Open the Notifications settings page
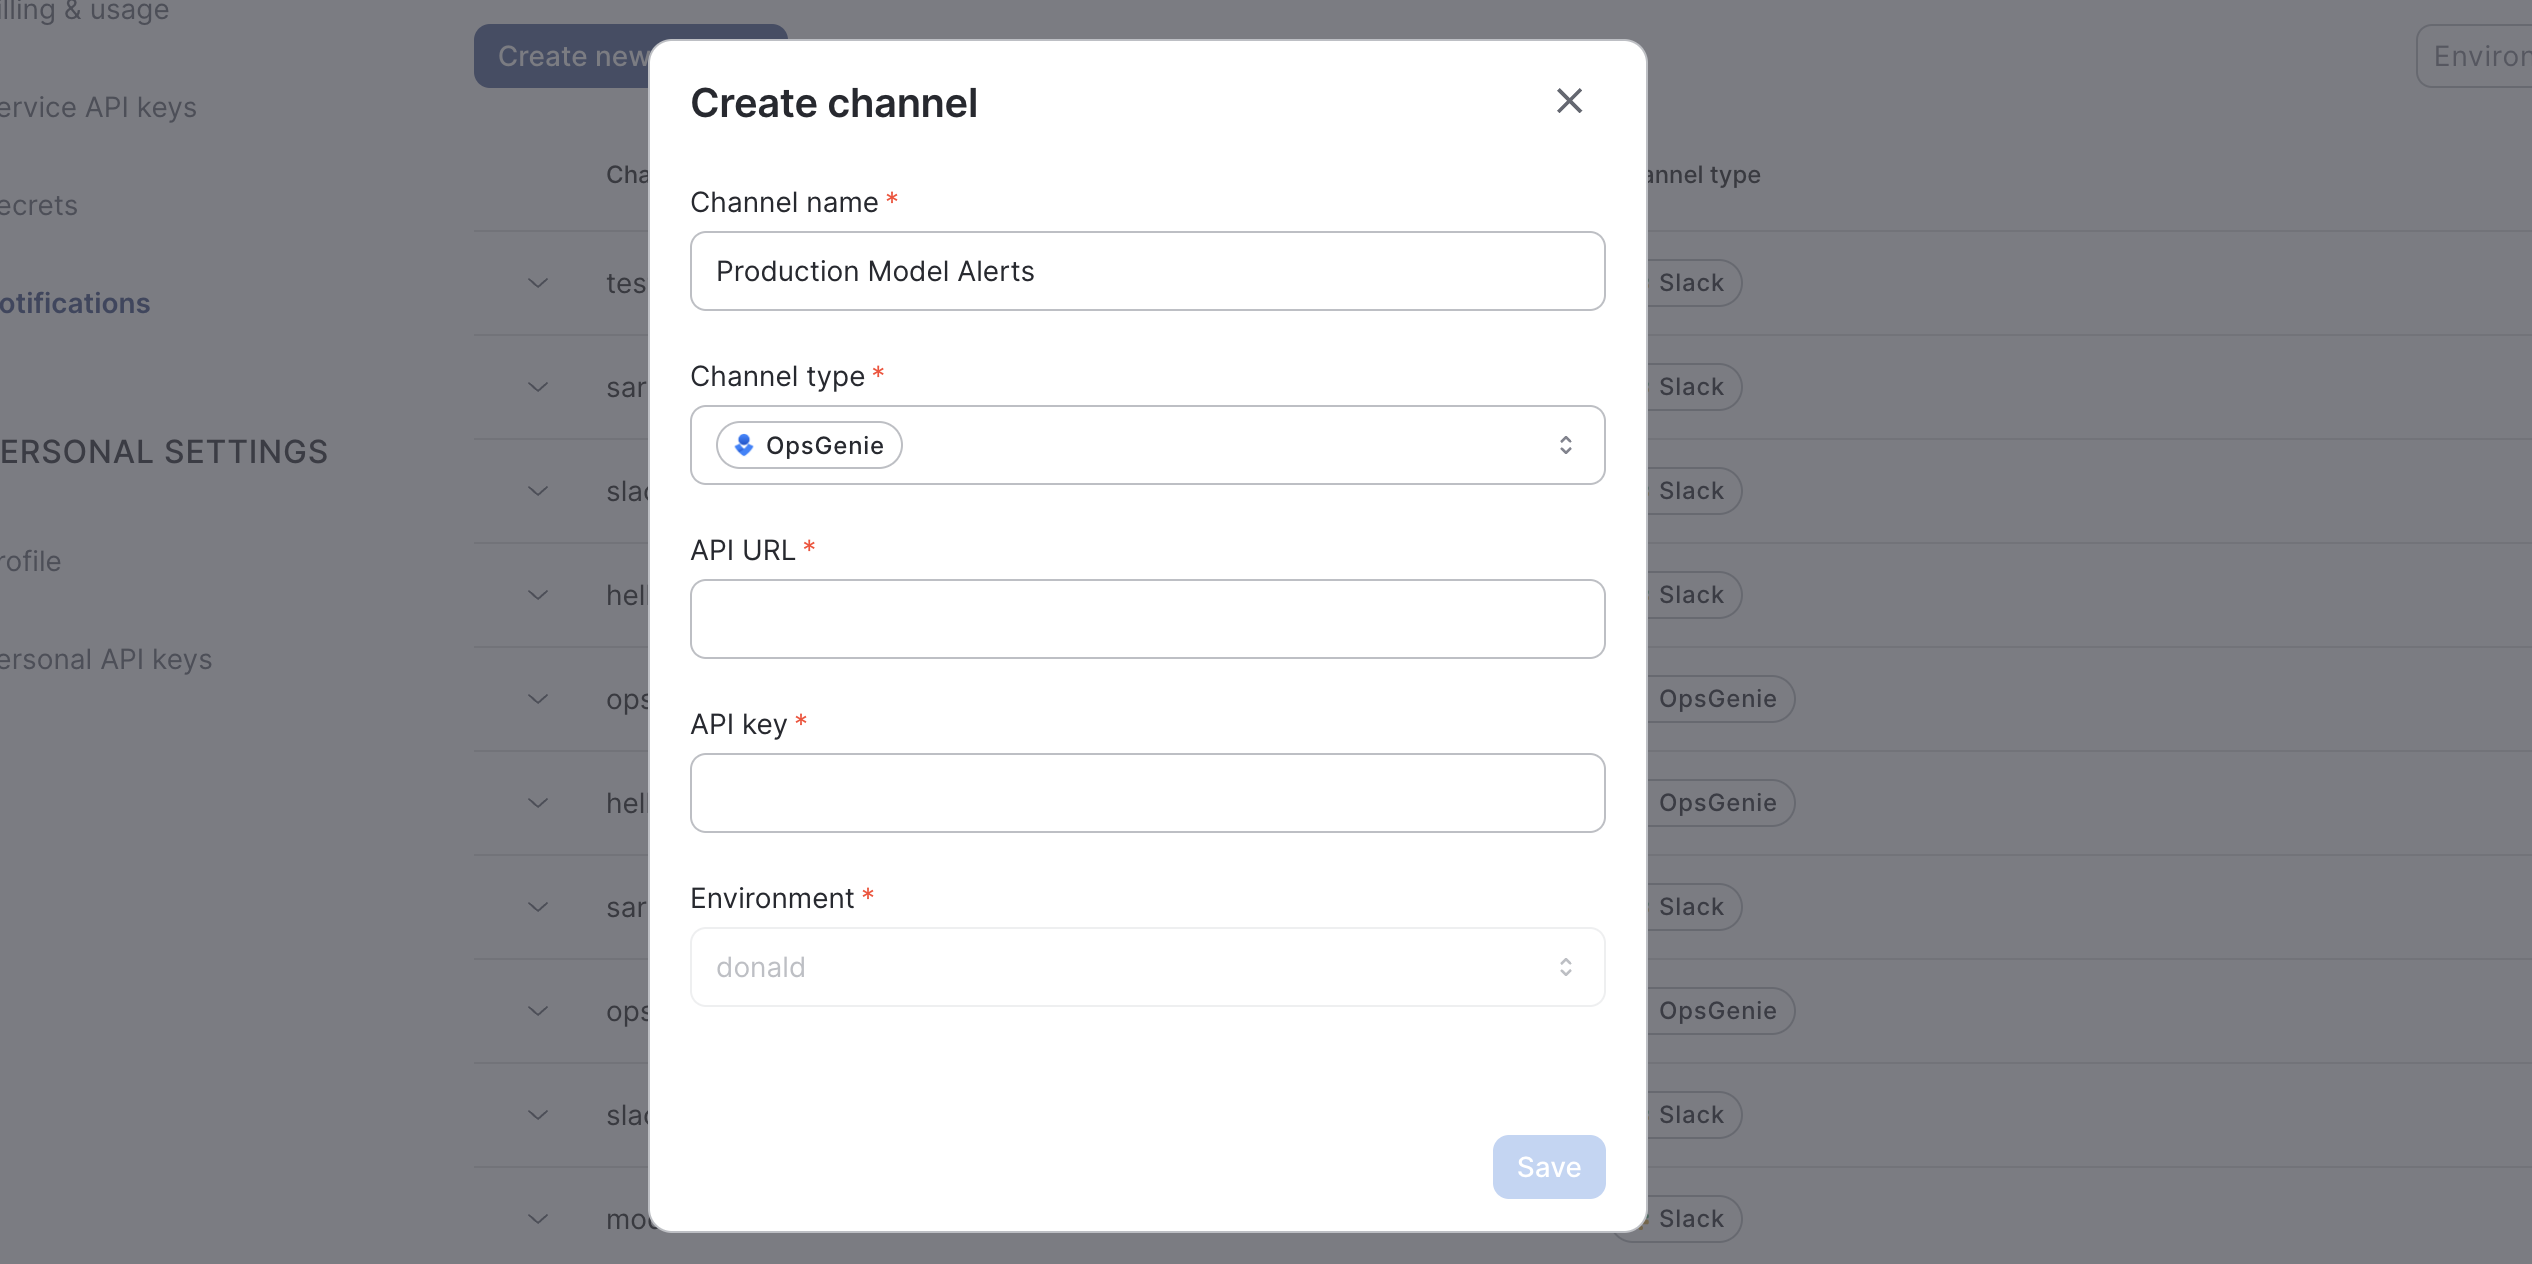 [75, 304]
